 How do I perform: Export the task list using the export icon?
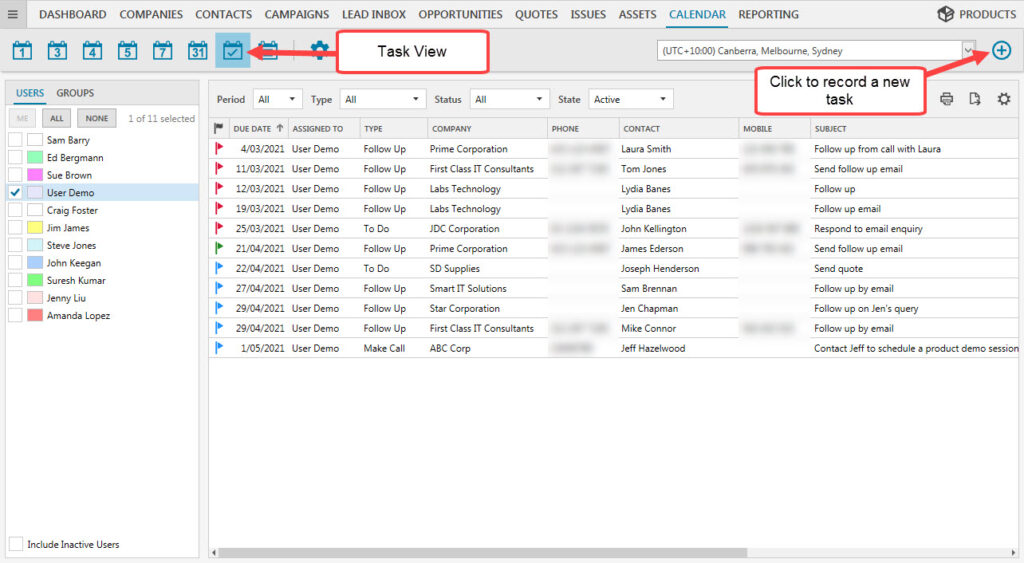tap(975, 99)
